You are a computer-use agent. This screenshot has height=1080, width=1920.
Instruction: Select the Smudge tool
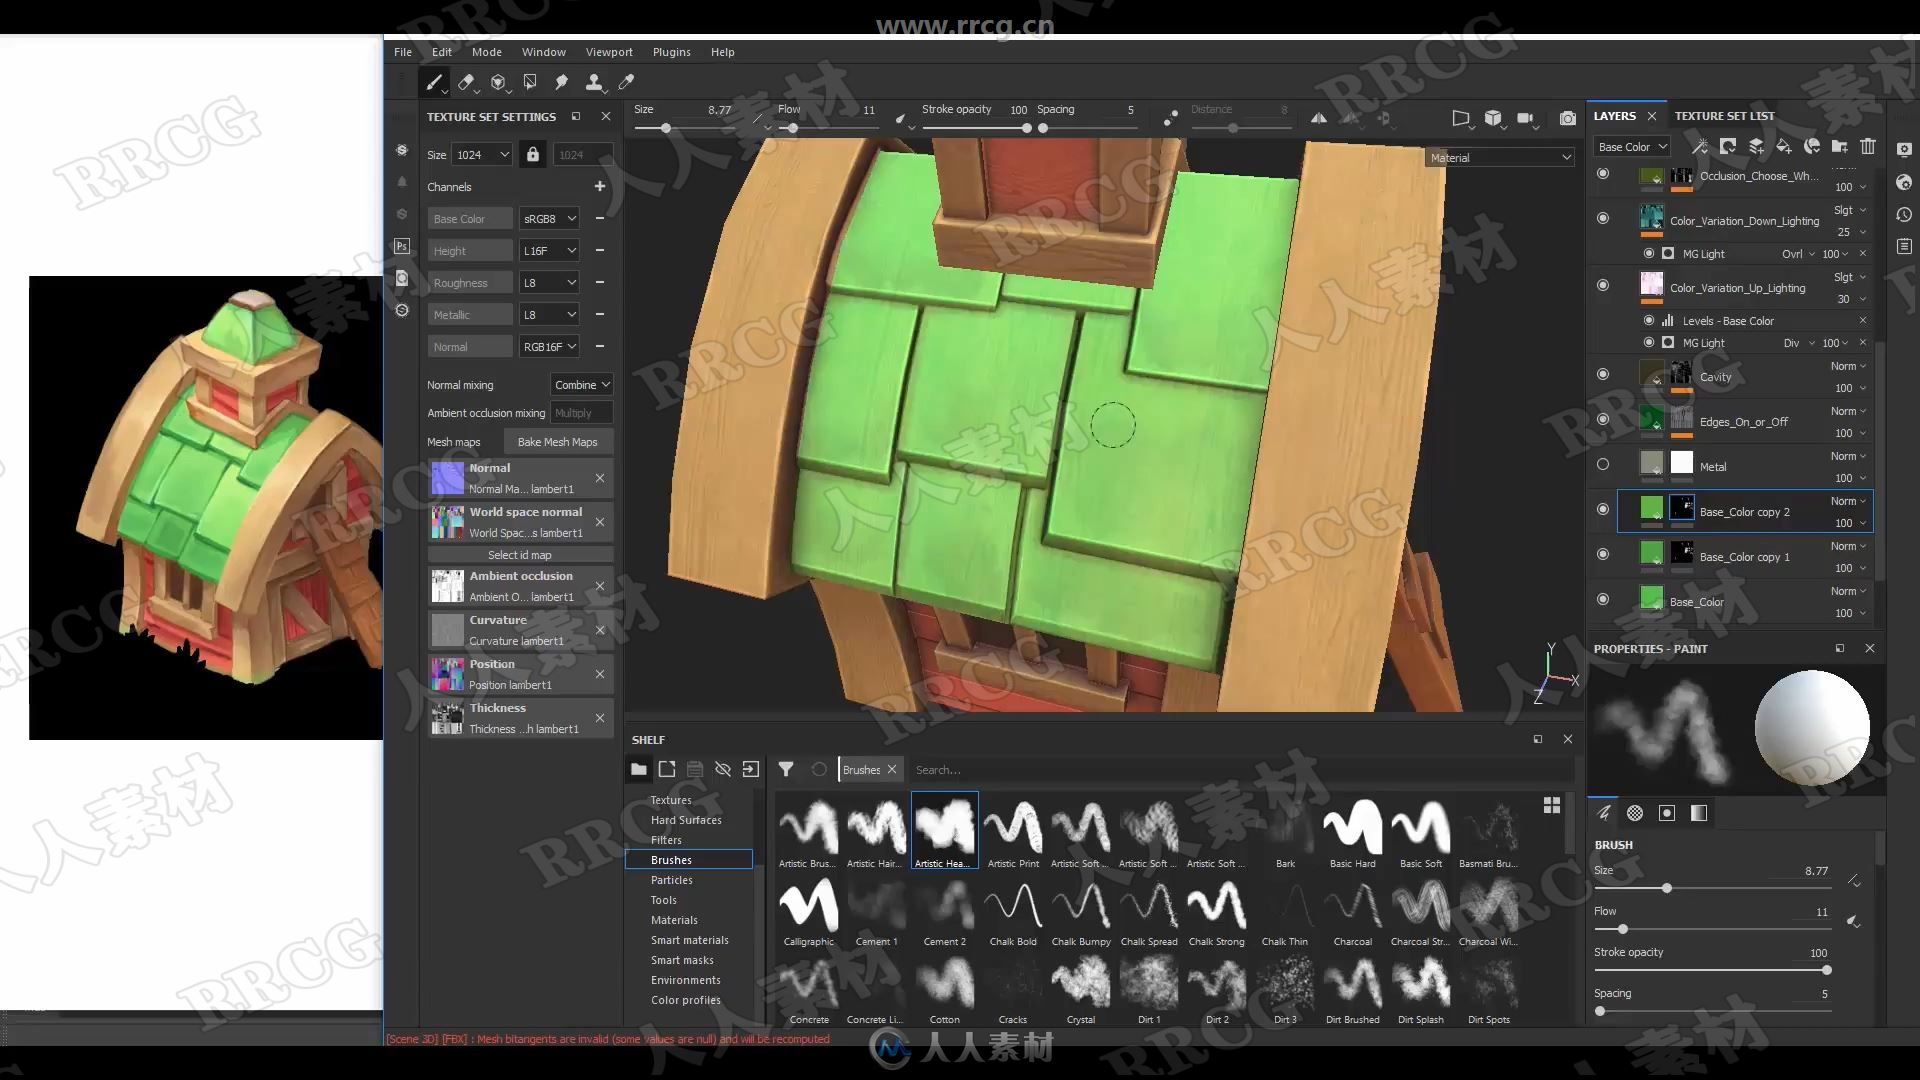(x=563, y=83)
